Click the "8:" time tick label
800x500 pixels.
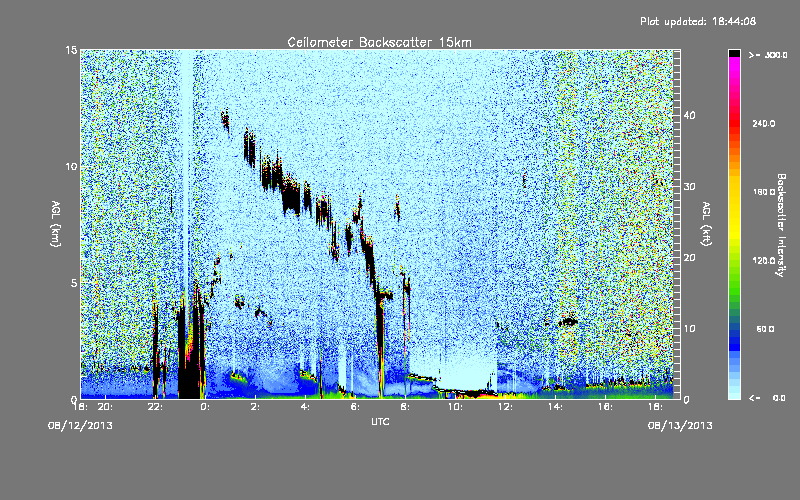click(406, 407)
